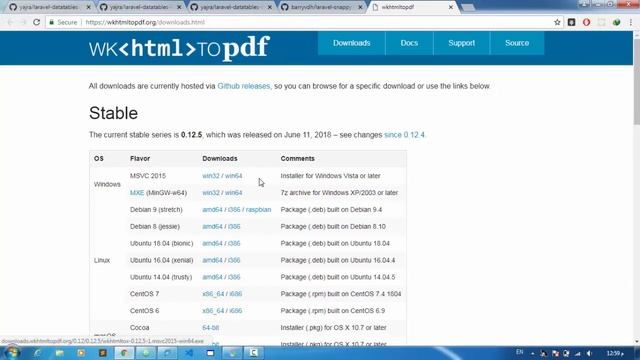Screen dimensions: 640x360
Task: Open the Support navigation item
Action: [462, 43]
